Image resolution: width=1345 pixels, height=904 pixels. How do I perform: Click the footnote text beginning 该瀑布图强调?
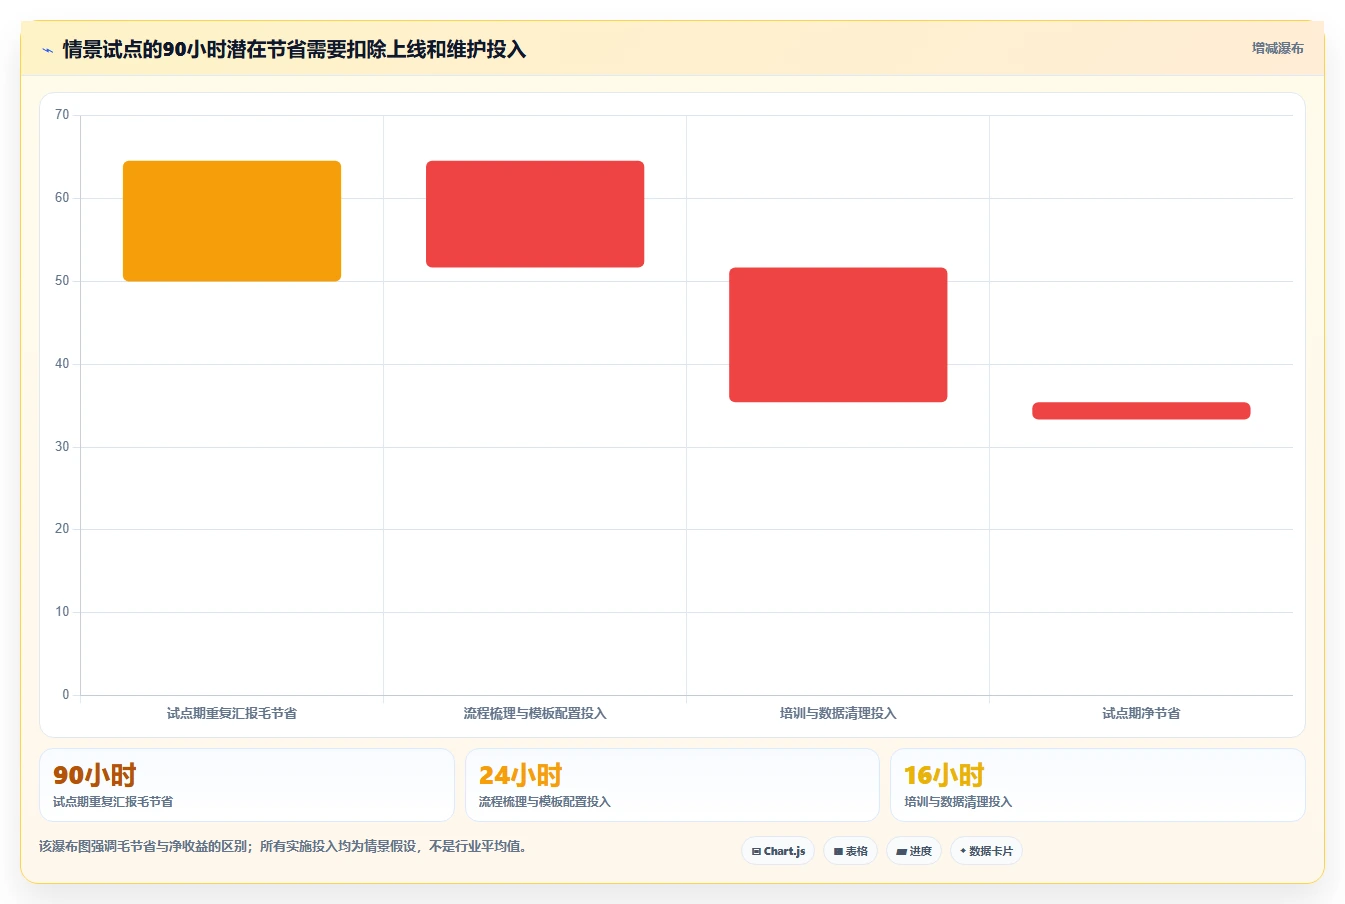pos(283,846)
